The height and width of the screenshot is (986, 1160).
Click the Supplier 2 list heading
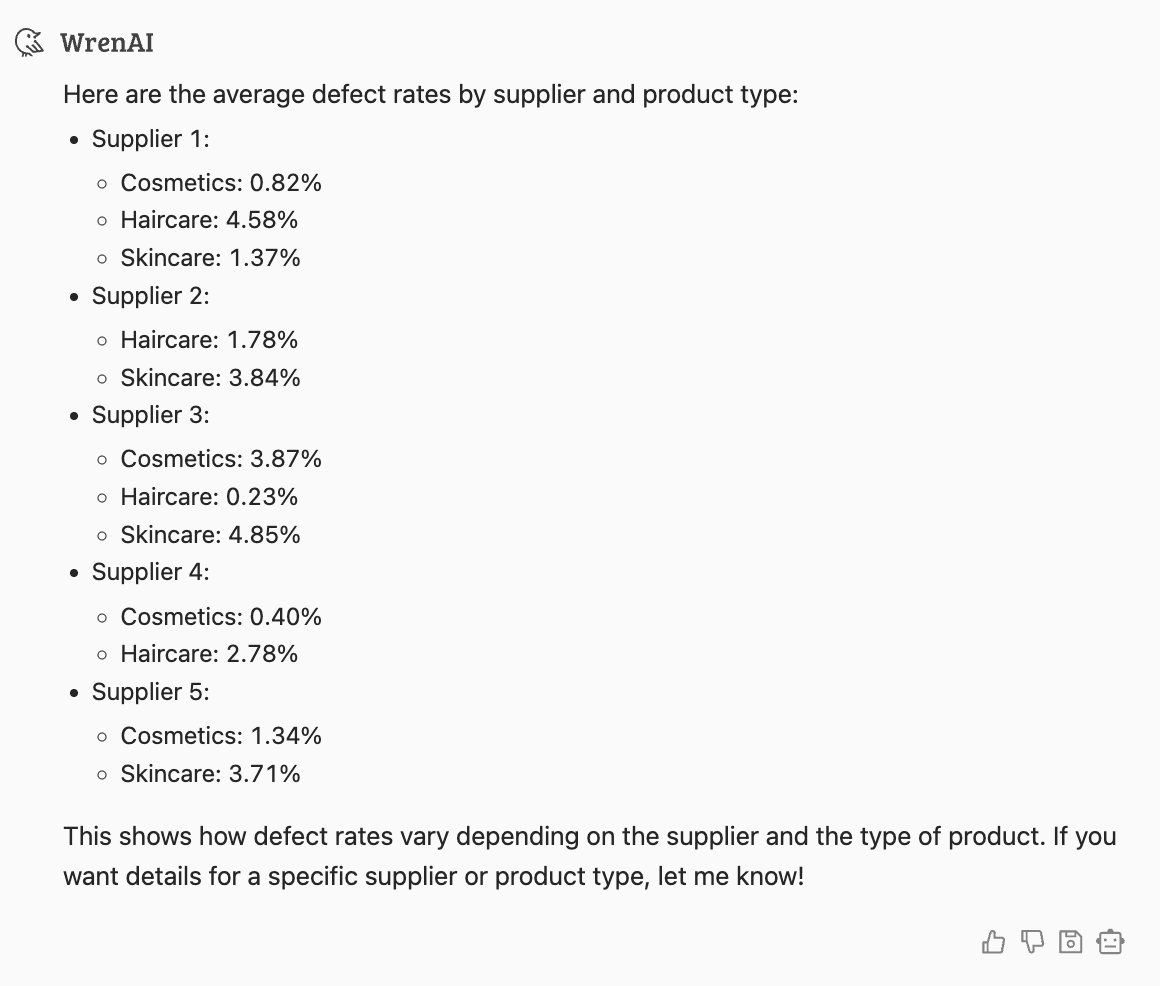(151, 296)
